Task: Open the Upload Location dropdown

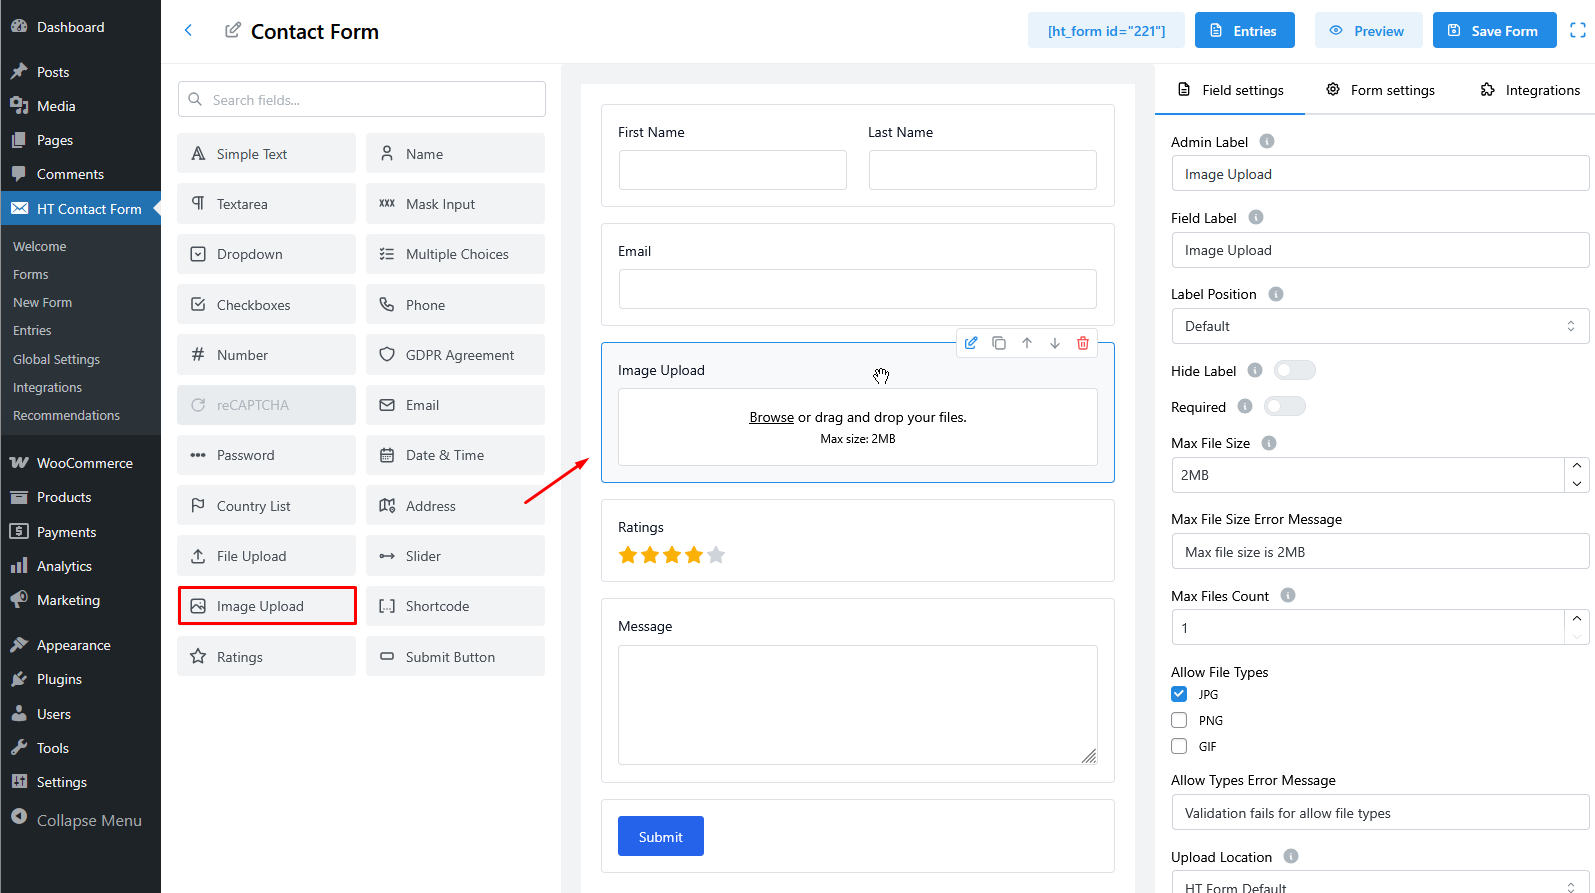Action: point(1379,885)
